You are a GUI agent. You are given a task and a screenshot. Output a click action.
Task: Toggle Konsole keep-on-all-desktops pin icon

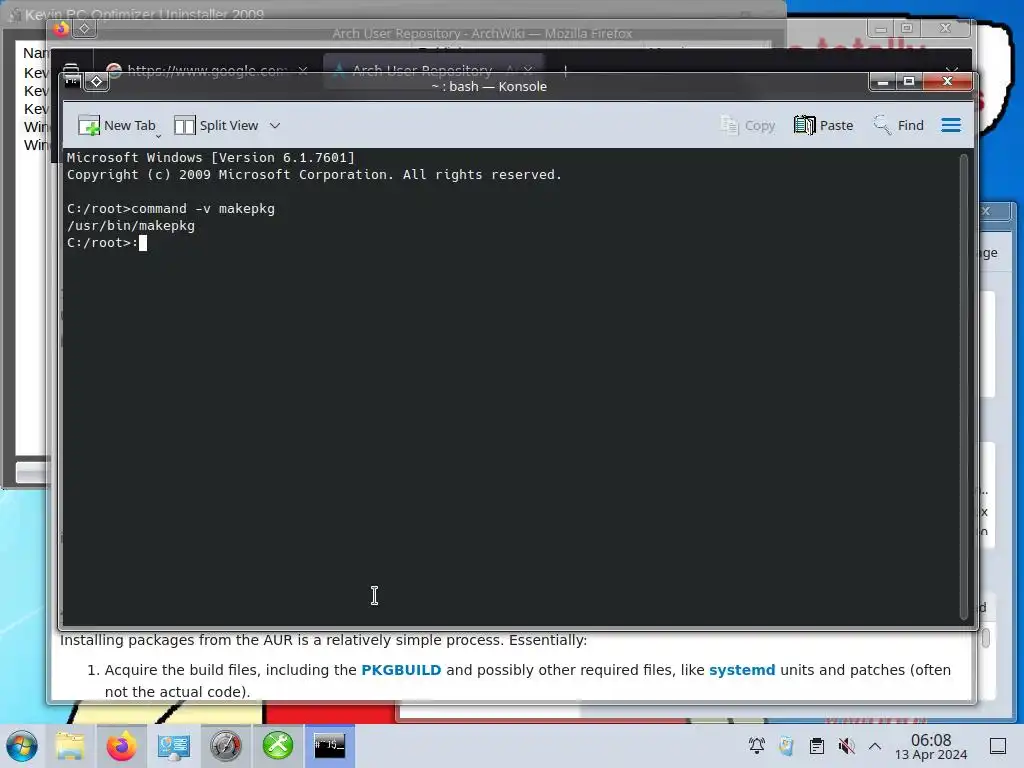coord(97,82)
